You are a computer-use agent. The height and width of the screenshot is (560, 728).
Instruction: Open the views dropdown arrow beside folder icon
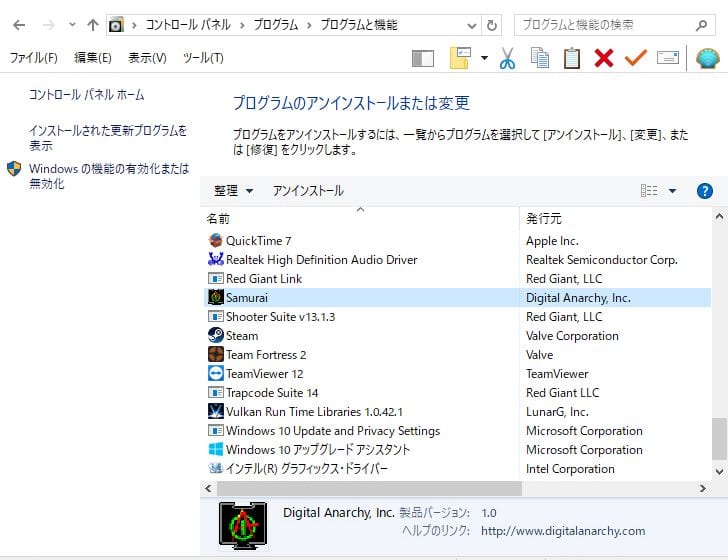tap(484, 59)
